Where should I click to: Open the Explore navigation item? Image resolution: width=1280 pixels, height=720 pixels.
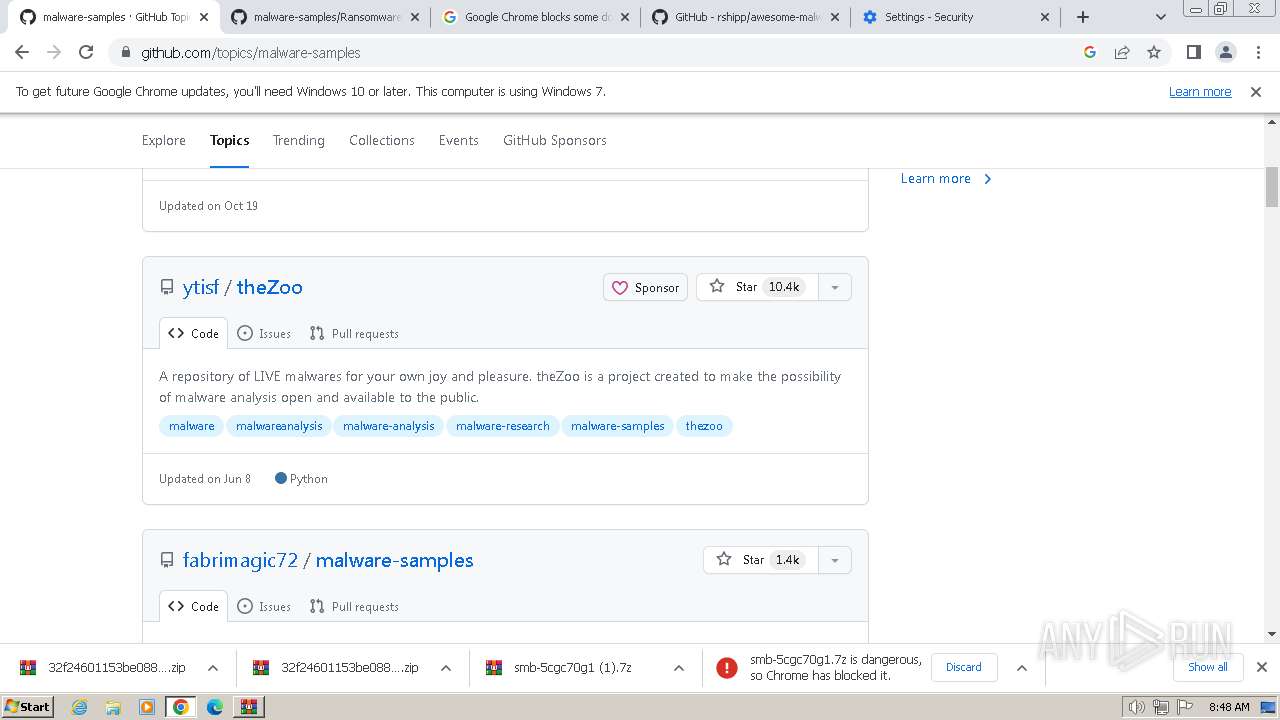pos(164,140)
